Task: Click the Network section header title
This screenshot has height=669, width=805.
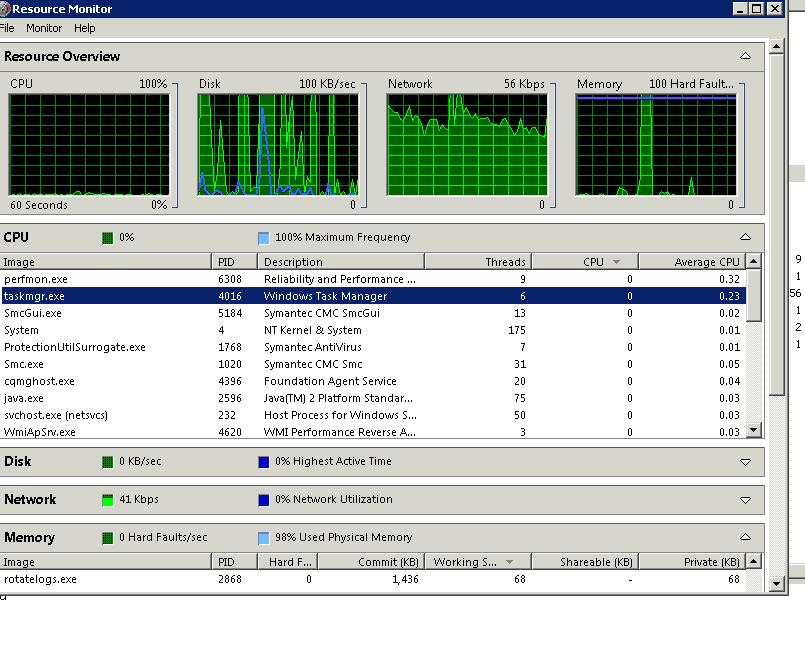Action: (x=30, y=500)
